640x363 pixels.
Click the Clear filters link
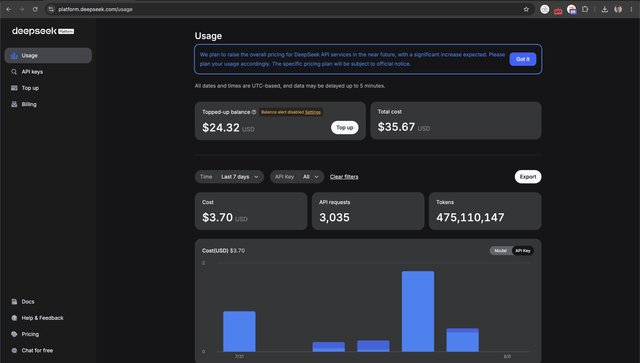[x=344, y=177]
